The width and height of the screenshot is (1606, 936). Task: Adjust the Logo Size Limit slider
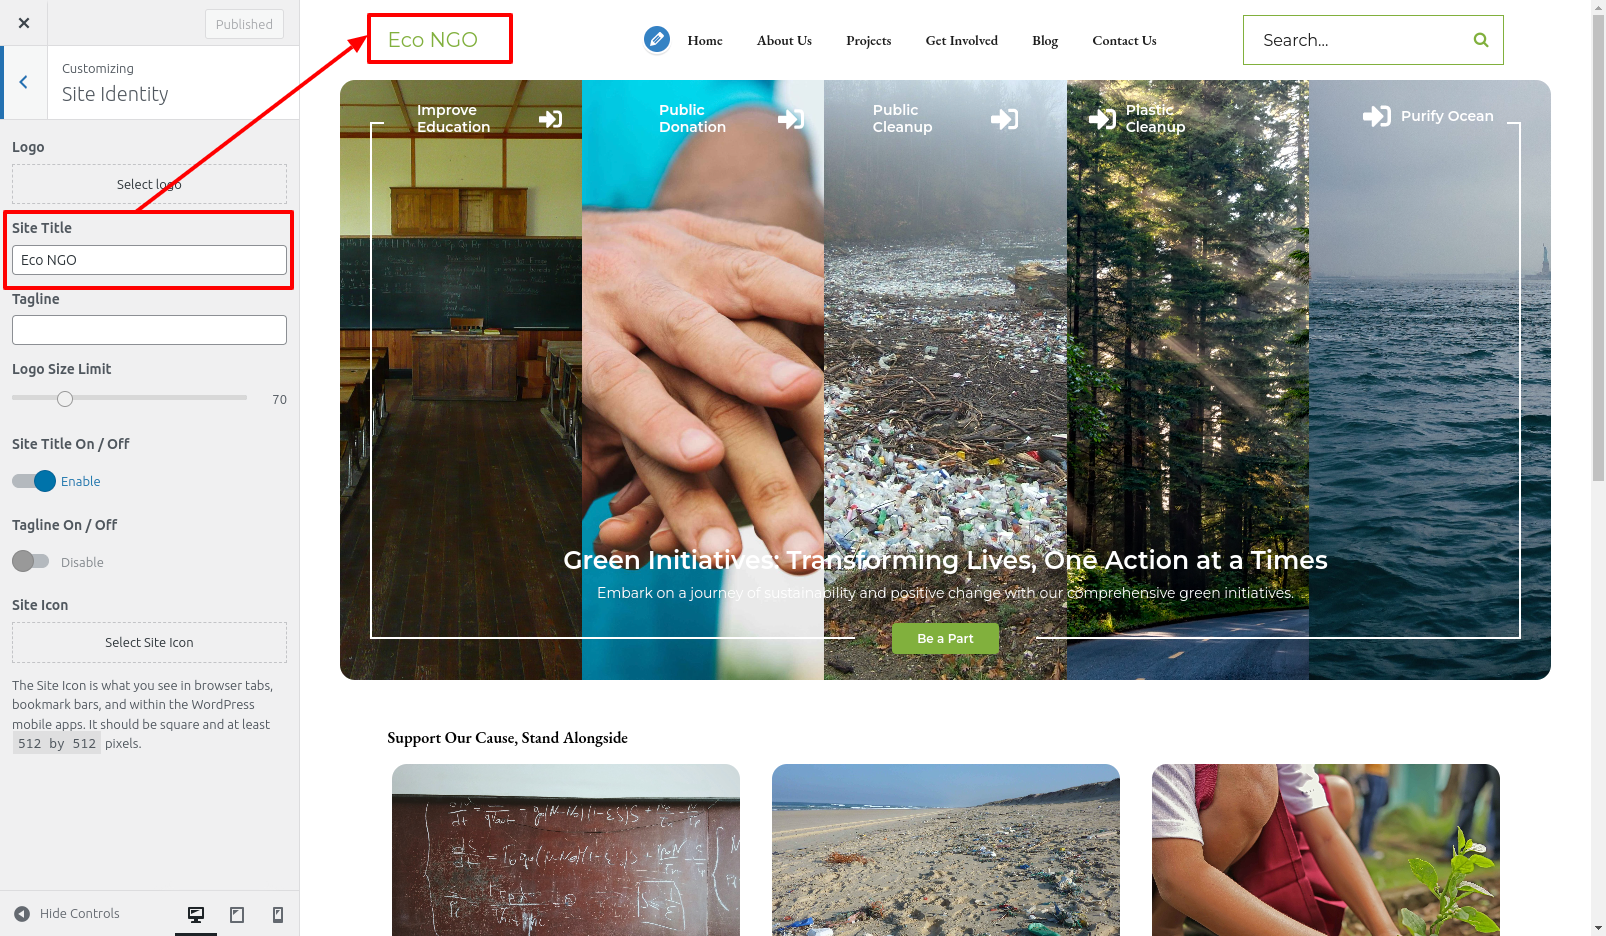tap(65, 399)
